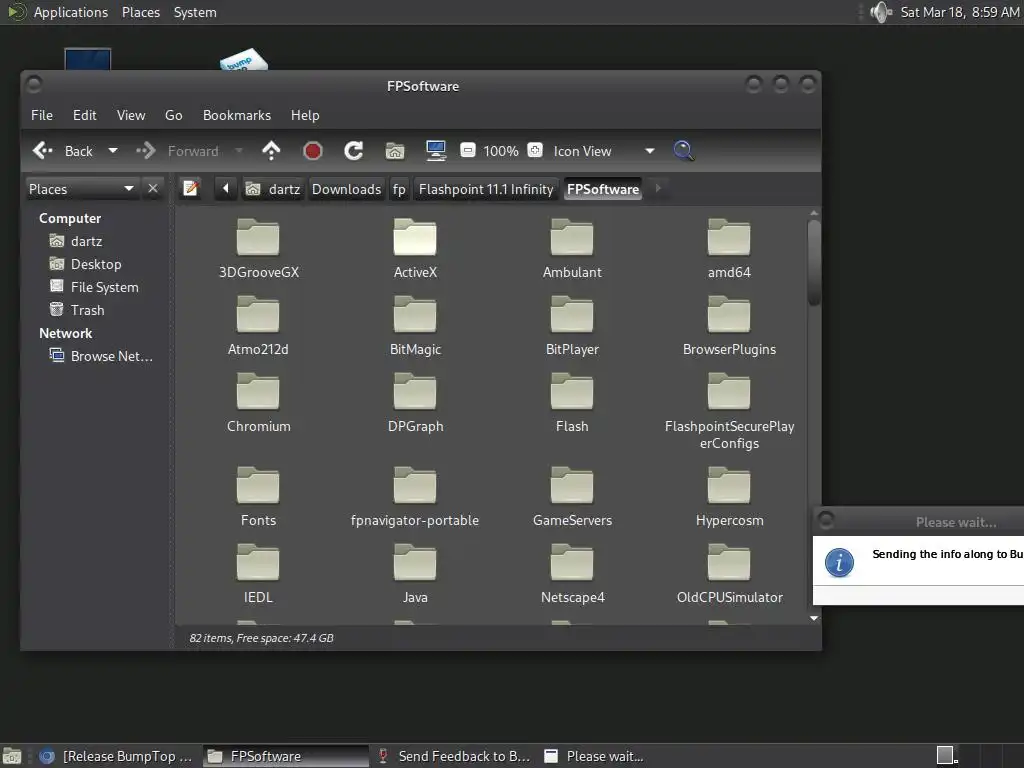Select FPSoftware path bar button

click(603, 189)
